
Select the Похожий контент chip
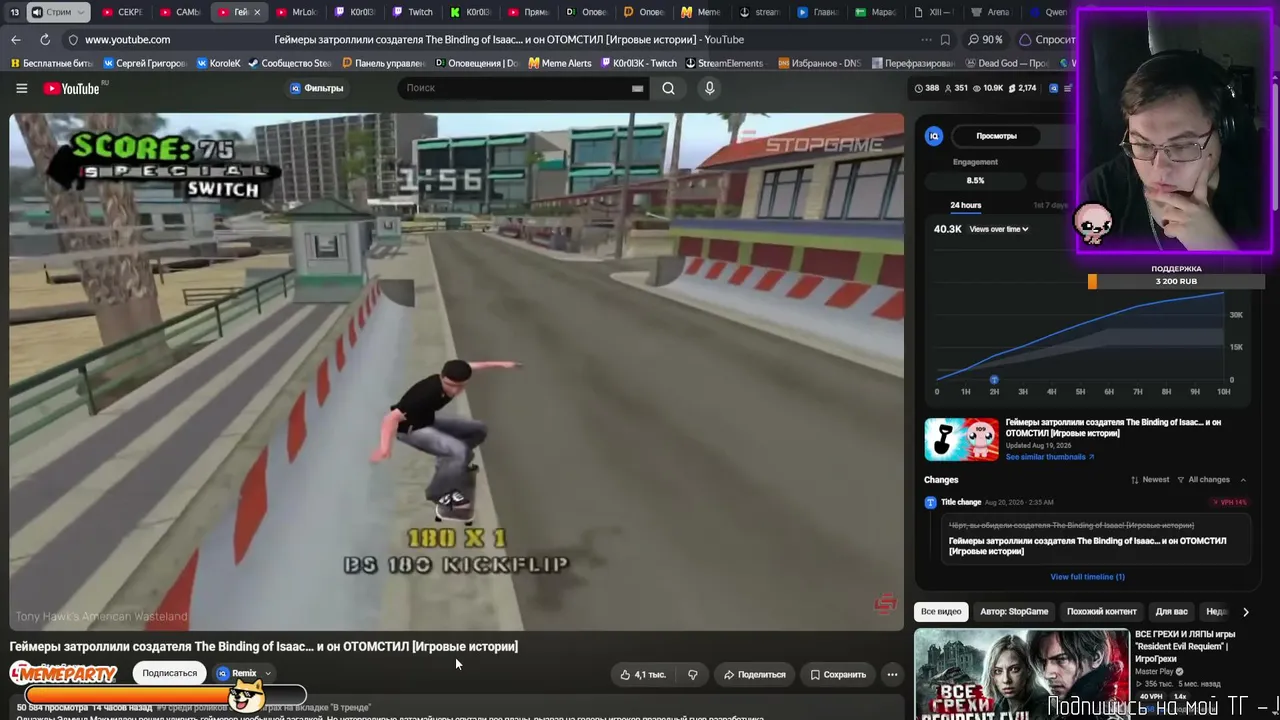pyautogui.click(x=1101, y=612)
